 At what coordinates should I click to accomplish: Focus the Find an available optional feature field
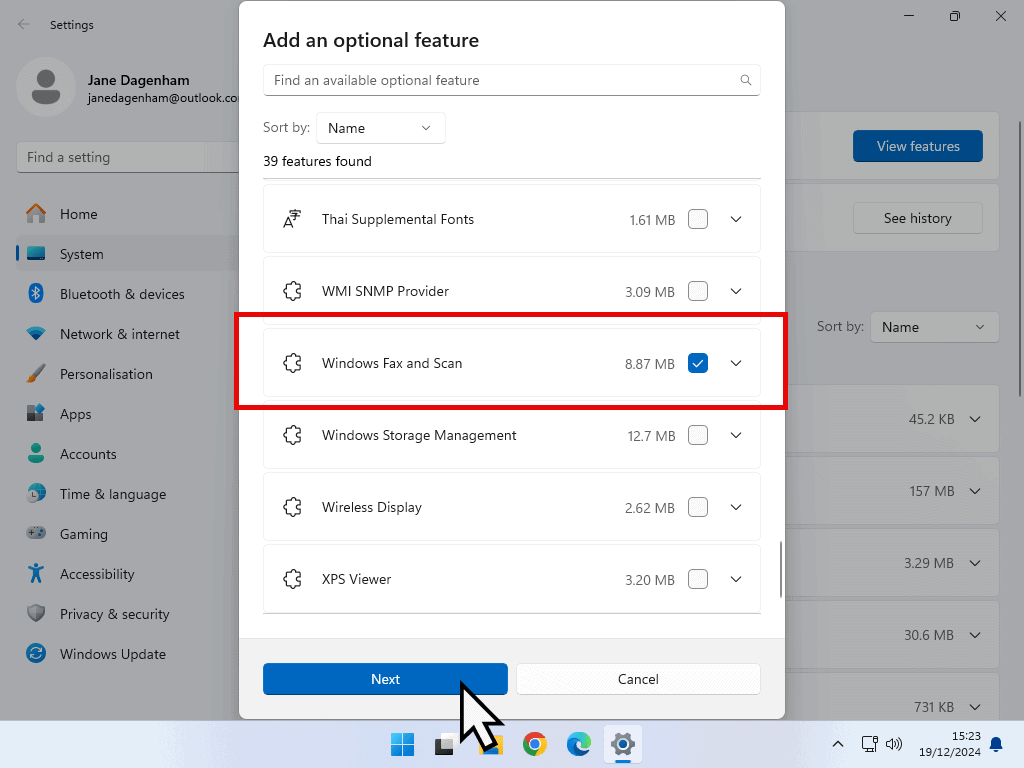click(511, 80)
